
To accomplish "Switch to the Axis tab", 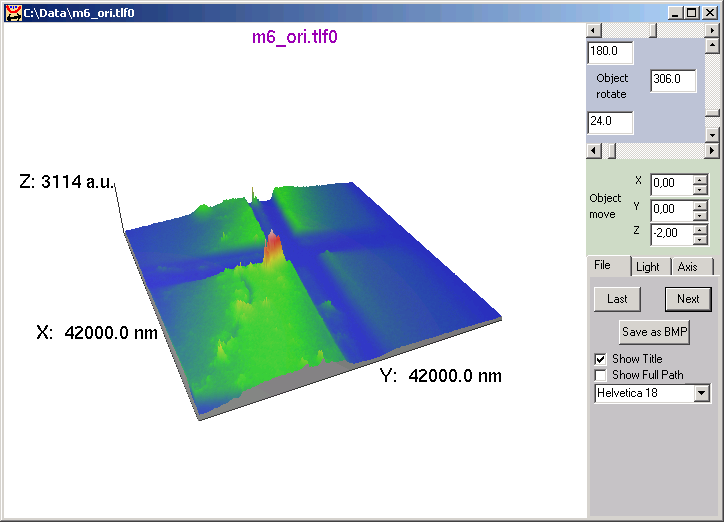I will pyautogui.click(x=687, y=267).
